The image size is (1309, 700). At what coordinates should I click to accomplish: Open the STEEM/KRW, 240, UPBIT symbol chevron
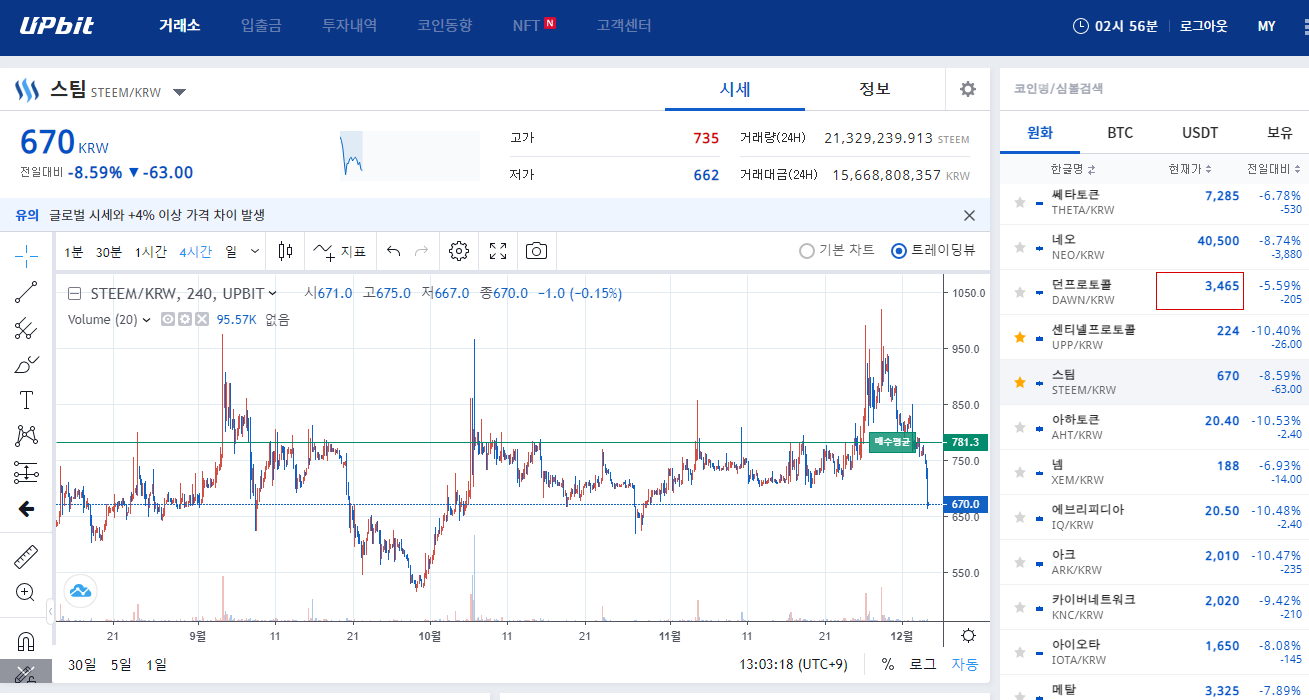click(273, 294)
